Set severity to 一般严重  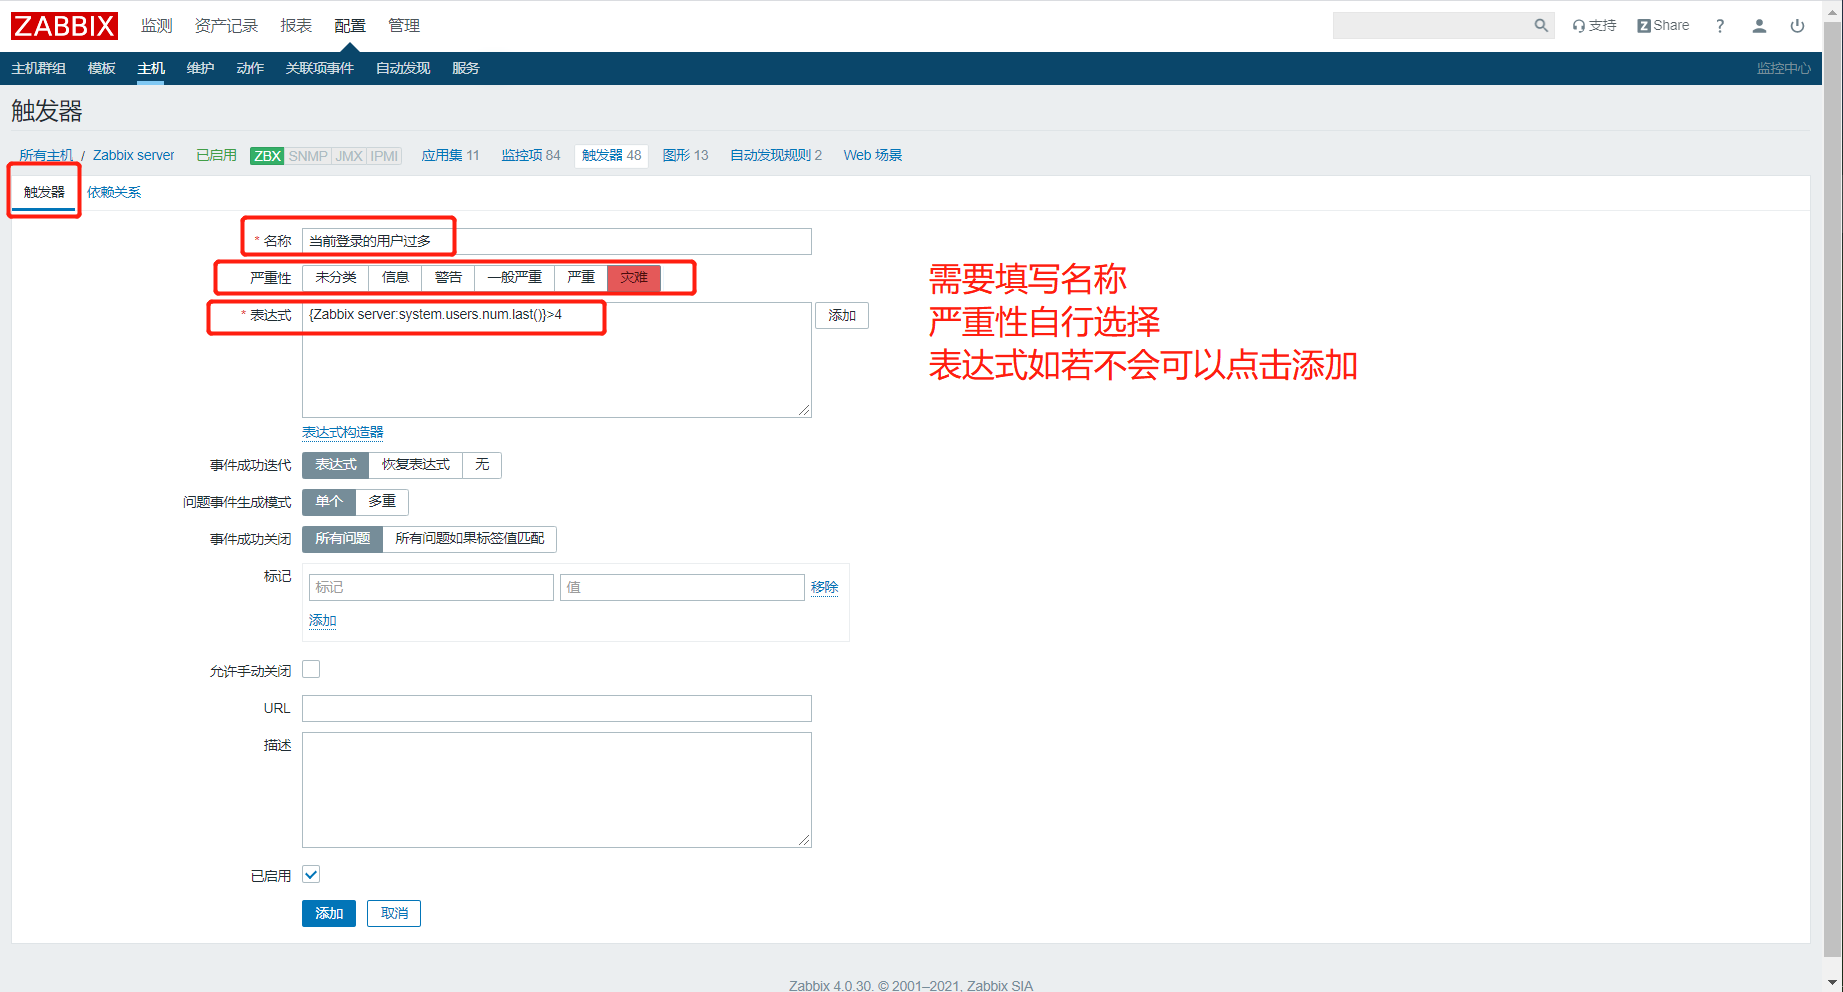tap(514, 277)
